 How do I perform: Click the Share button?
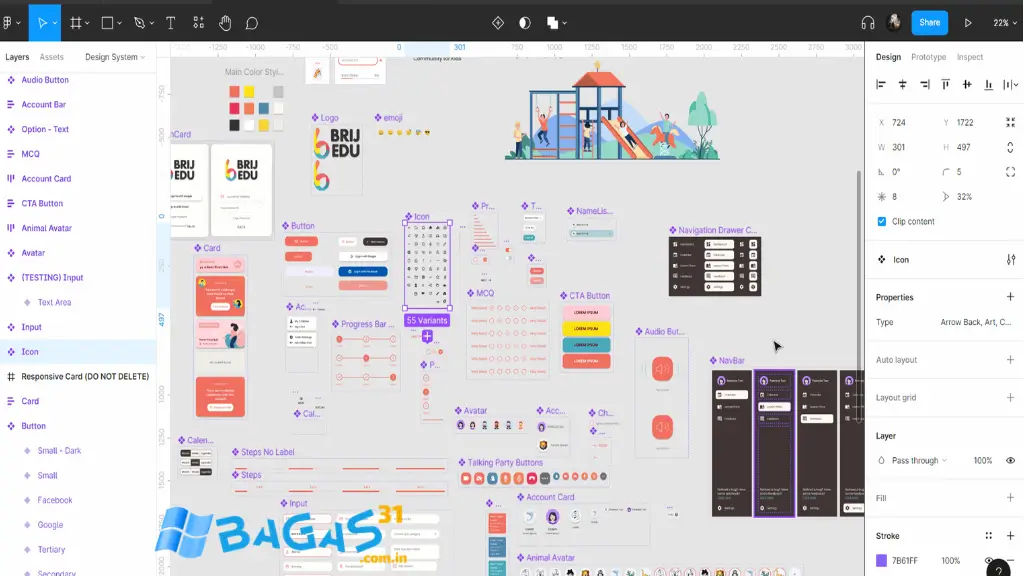click(929, 21)
